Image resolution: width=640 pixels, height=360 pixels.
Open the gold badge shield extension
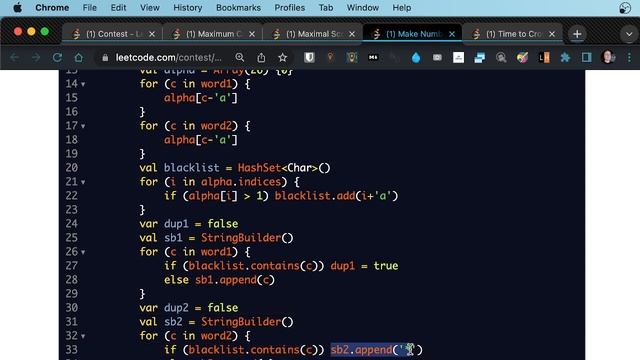[x=352, y=58]
